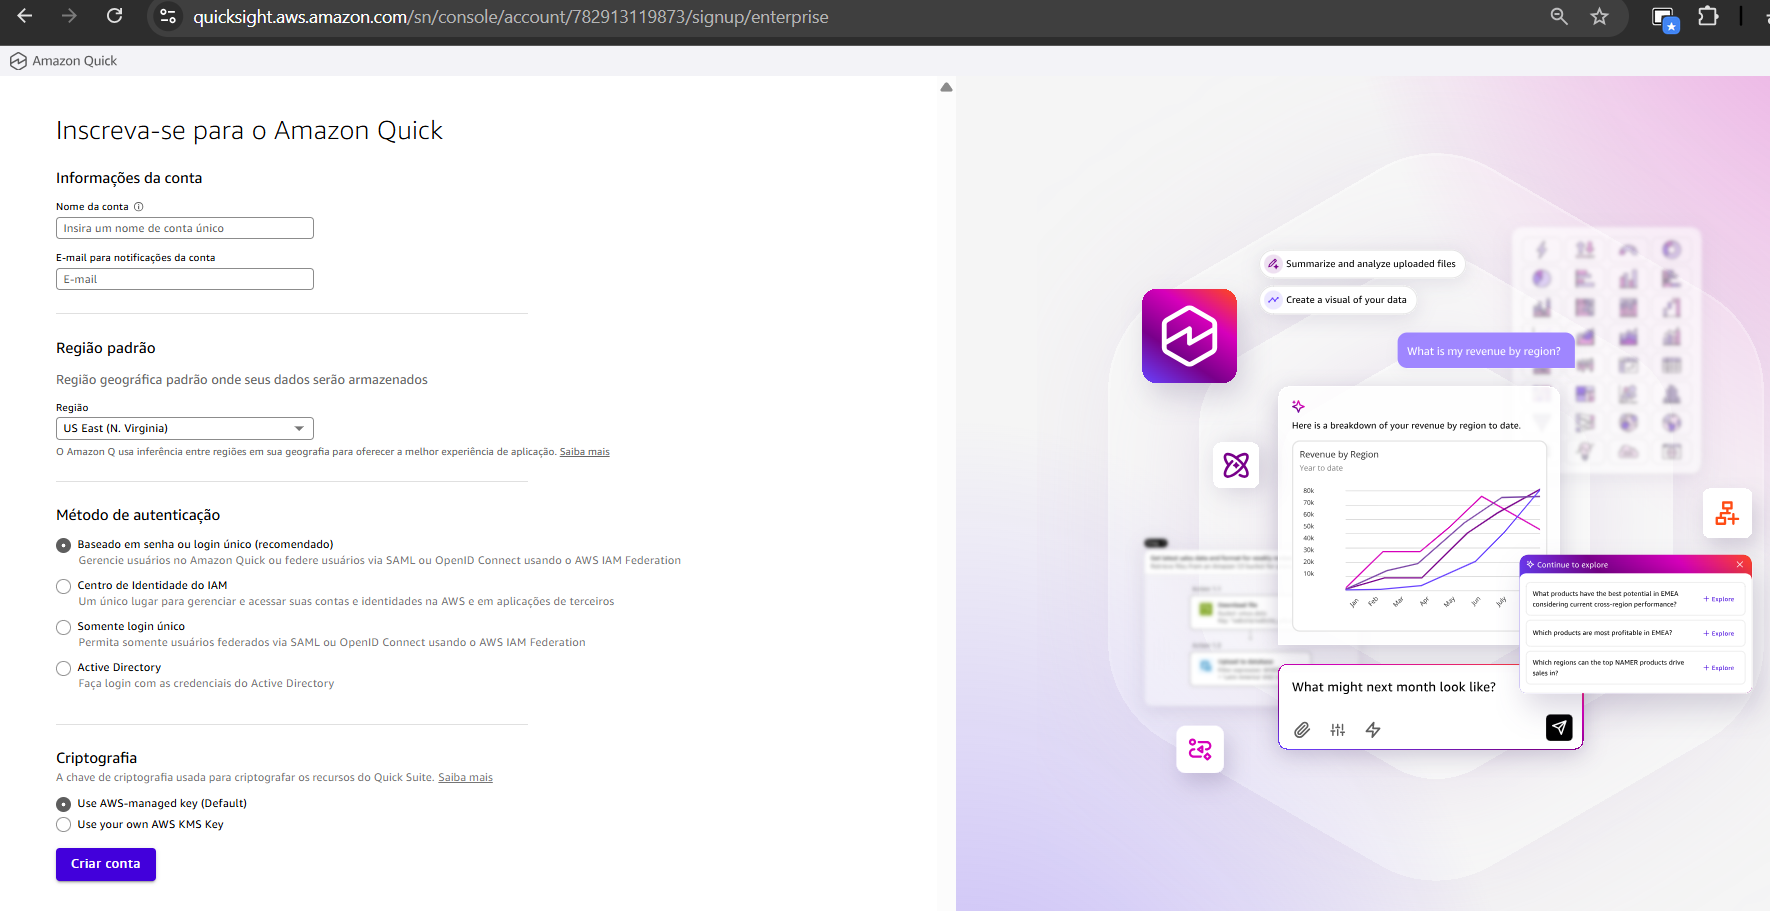Screen dimensions: 1770x911
Task: Click the Nome da conta input field
Action: [185, 228]
